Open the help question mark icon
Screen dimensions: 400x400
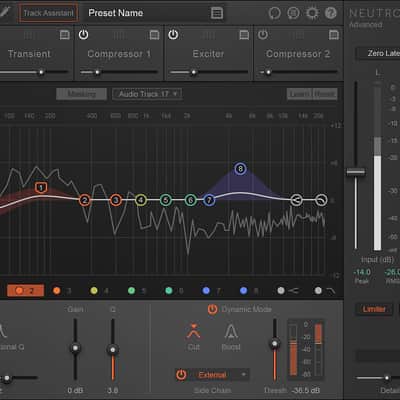(x=331, y=13)
